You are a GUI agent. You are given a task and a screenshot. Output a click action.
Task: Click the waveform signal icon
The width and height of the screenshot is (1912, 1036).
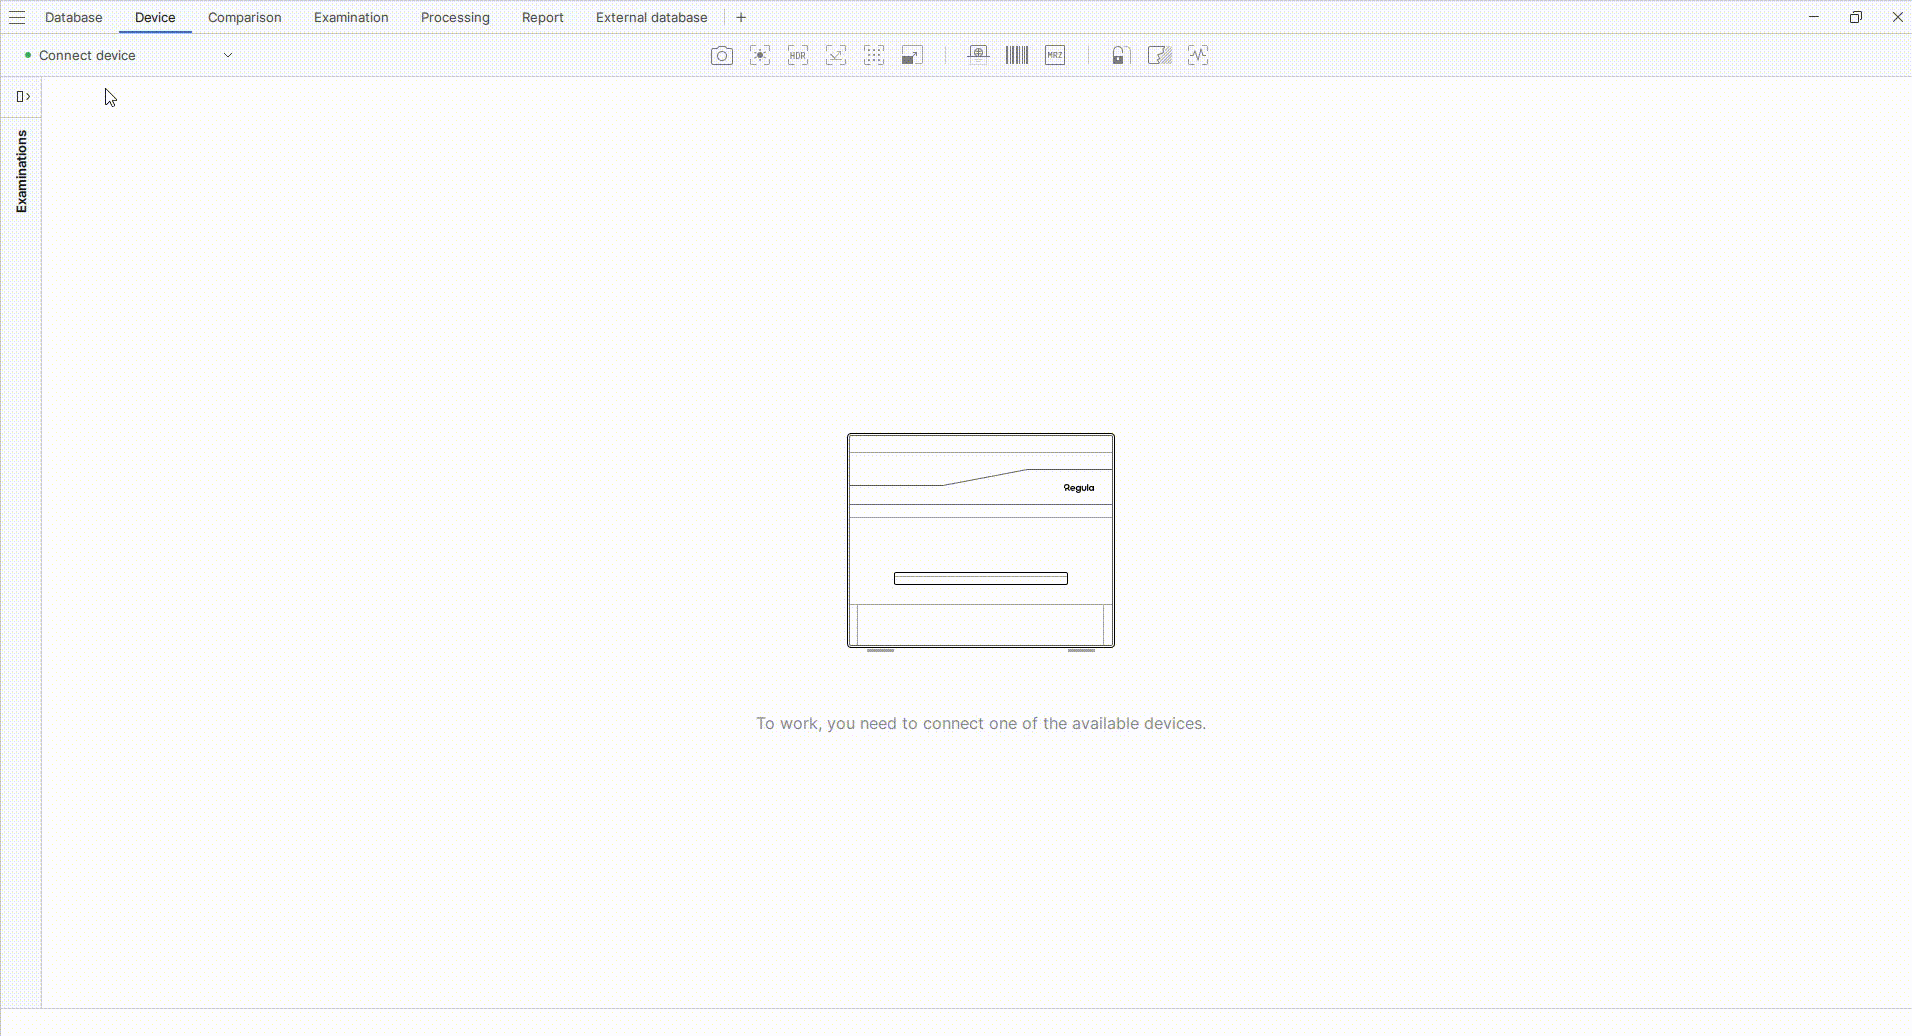(1198, 56)
